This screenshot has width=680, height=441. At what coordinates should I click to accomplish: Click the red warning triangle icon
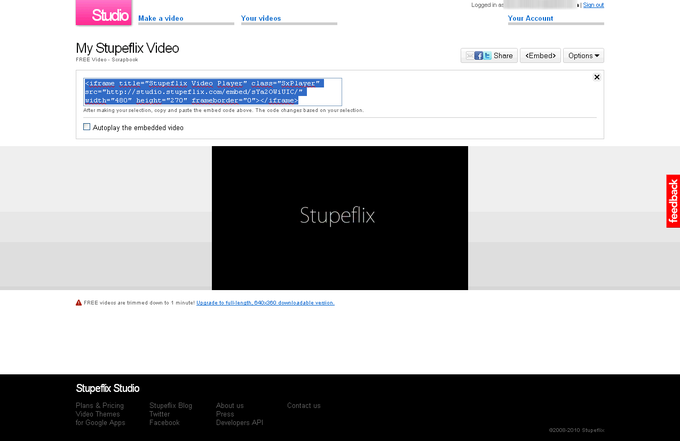coord(78,303)
